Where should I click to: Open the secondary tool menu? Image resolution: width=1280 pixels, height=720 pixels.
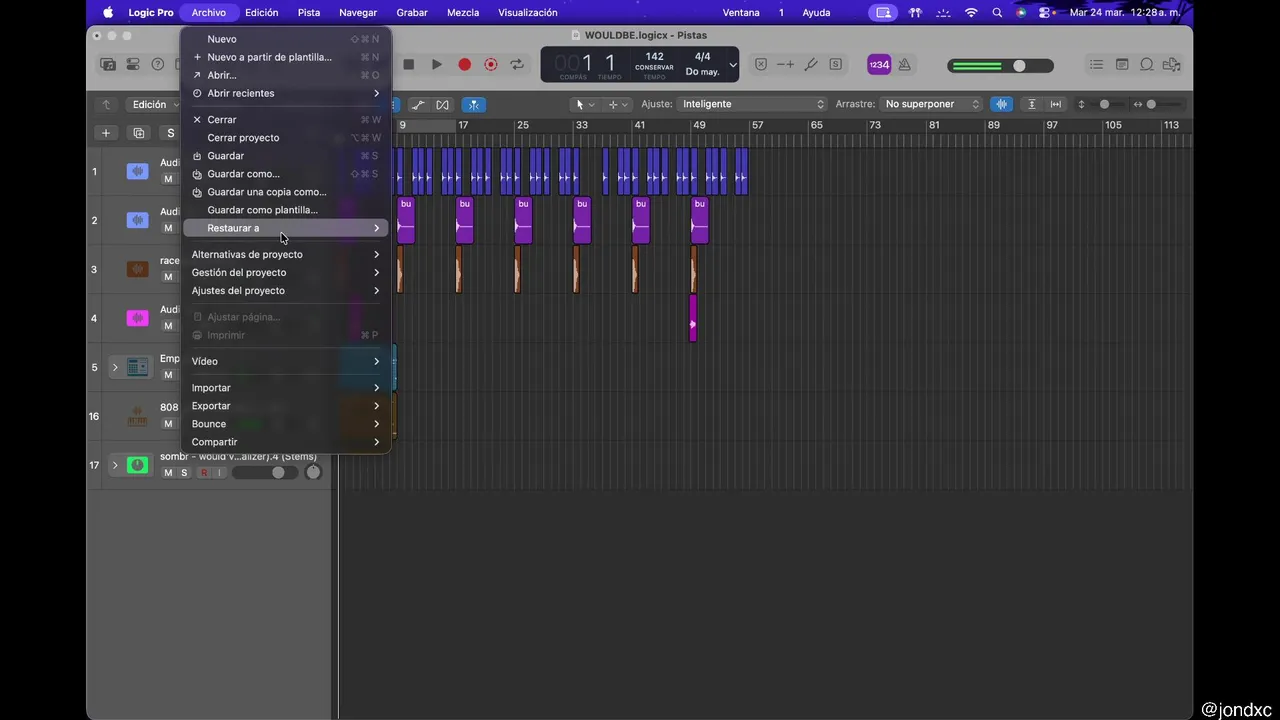click(619, 104)
